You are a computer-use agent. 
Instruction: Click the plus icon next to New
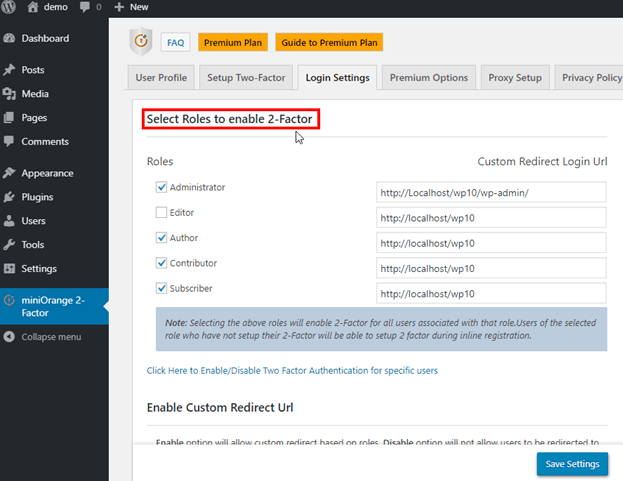pos(119,7)
